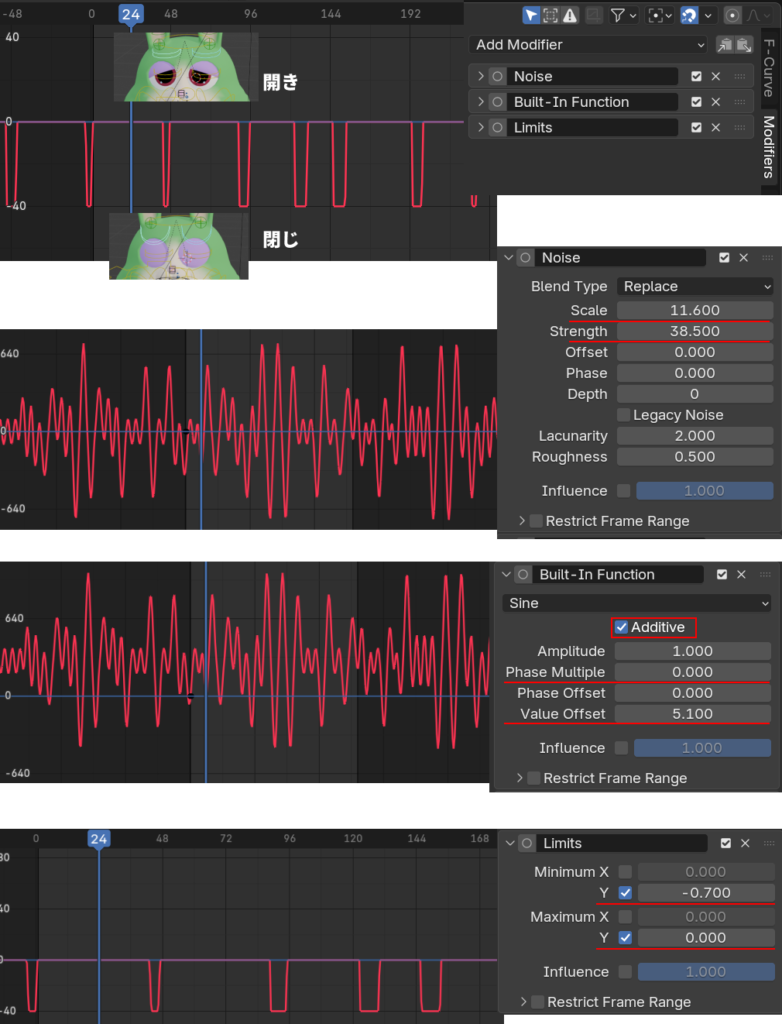Remove the Noise modifier with its X
Image resolution: width=782 pixels, height=1024 pixels.
[715, 76]
